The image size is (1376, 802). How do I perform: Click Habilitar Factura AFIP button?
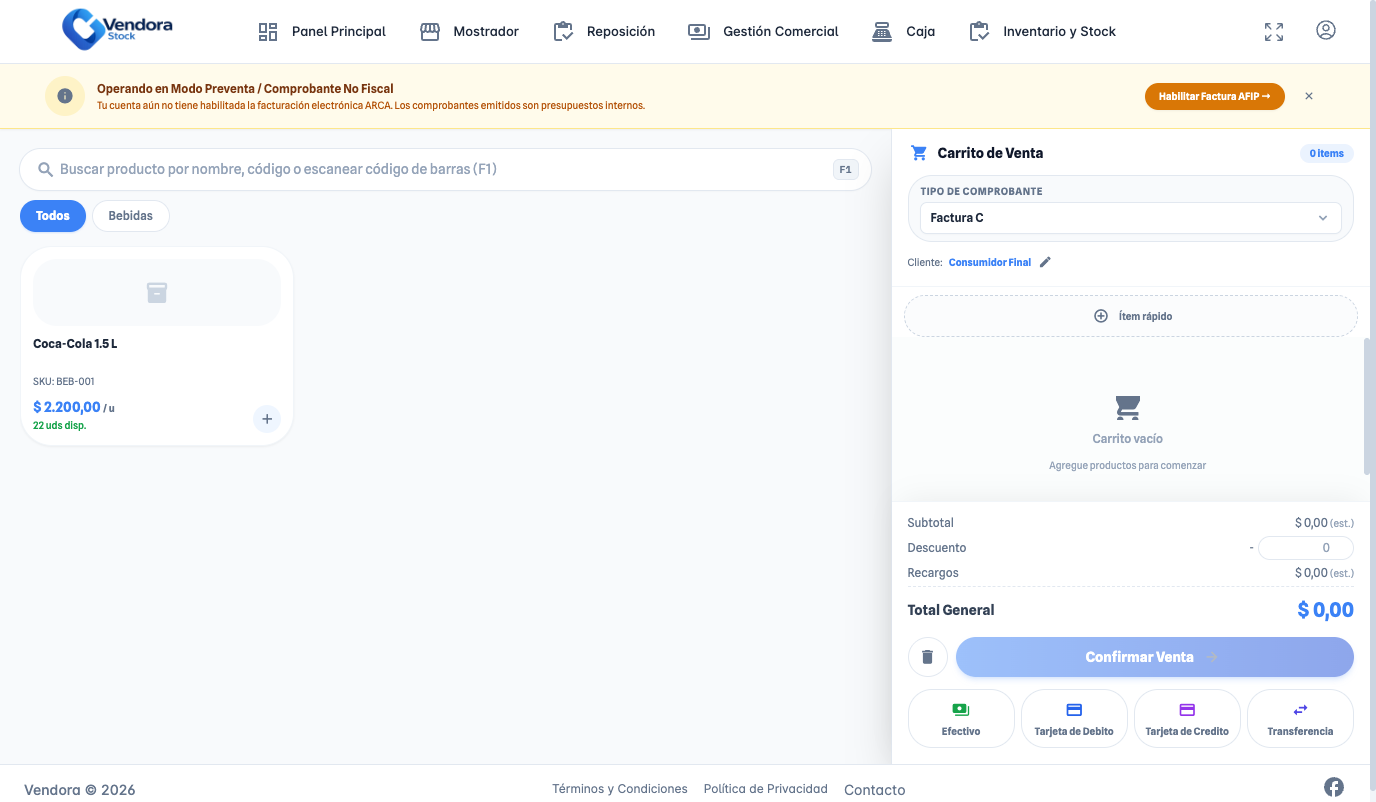[x=1215, y=96]
